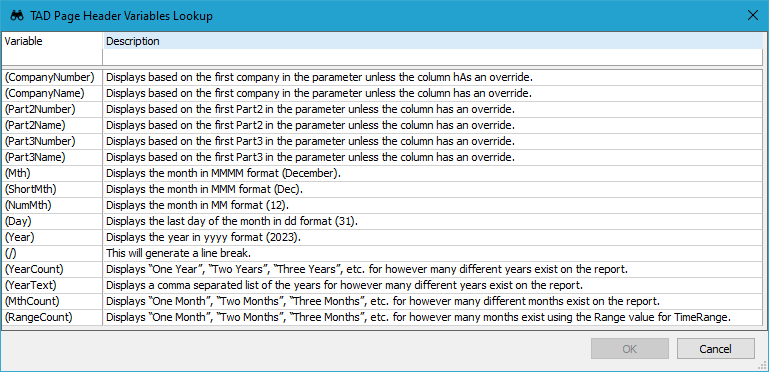Click the Description filter input field
The image size is (769, 372).
coord(433,57)
